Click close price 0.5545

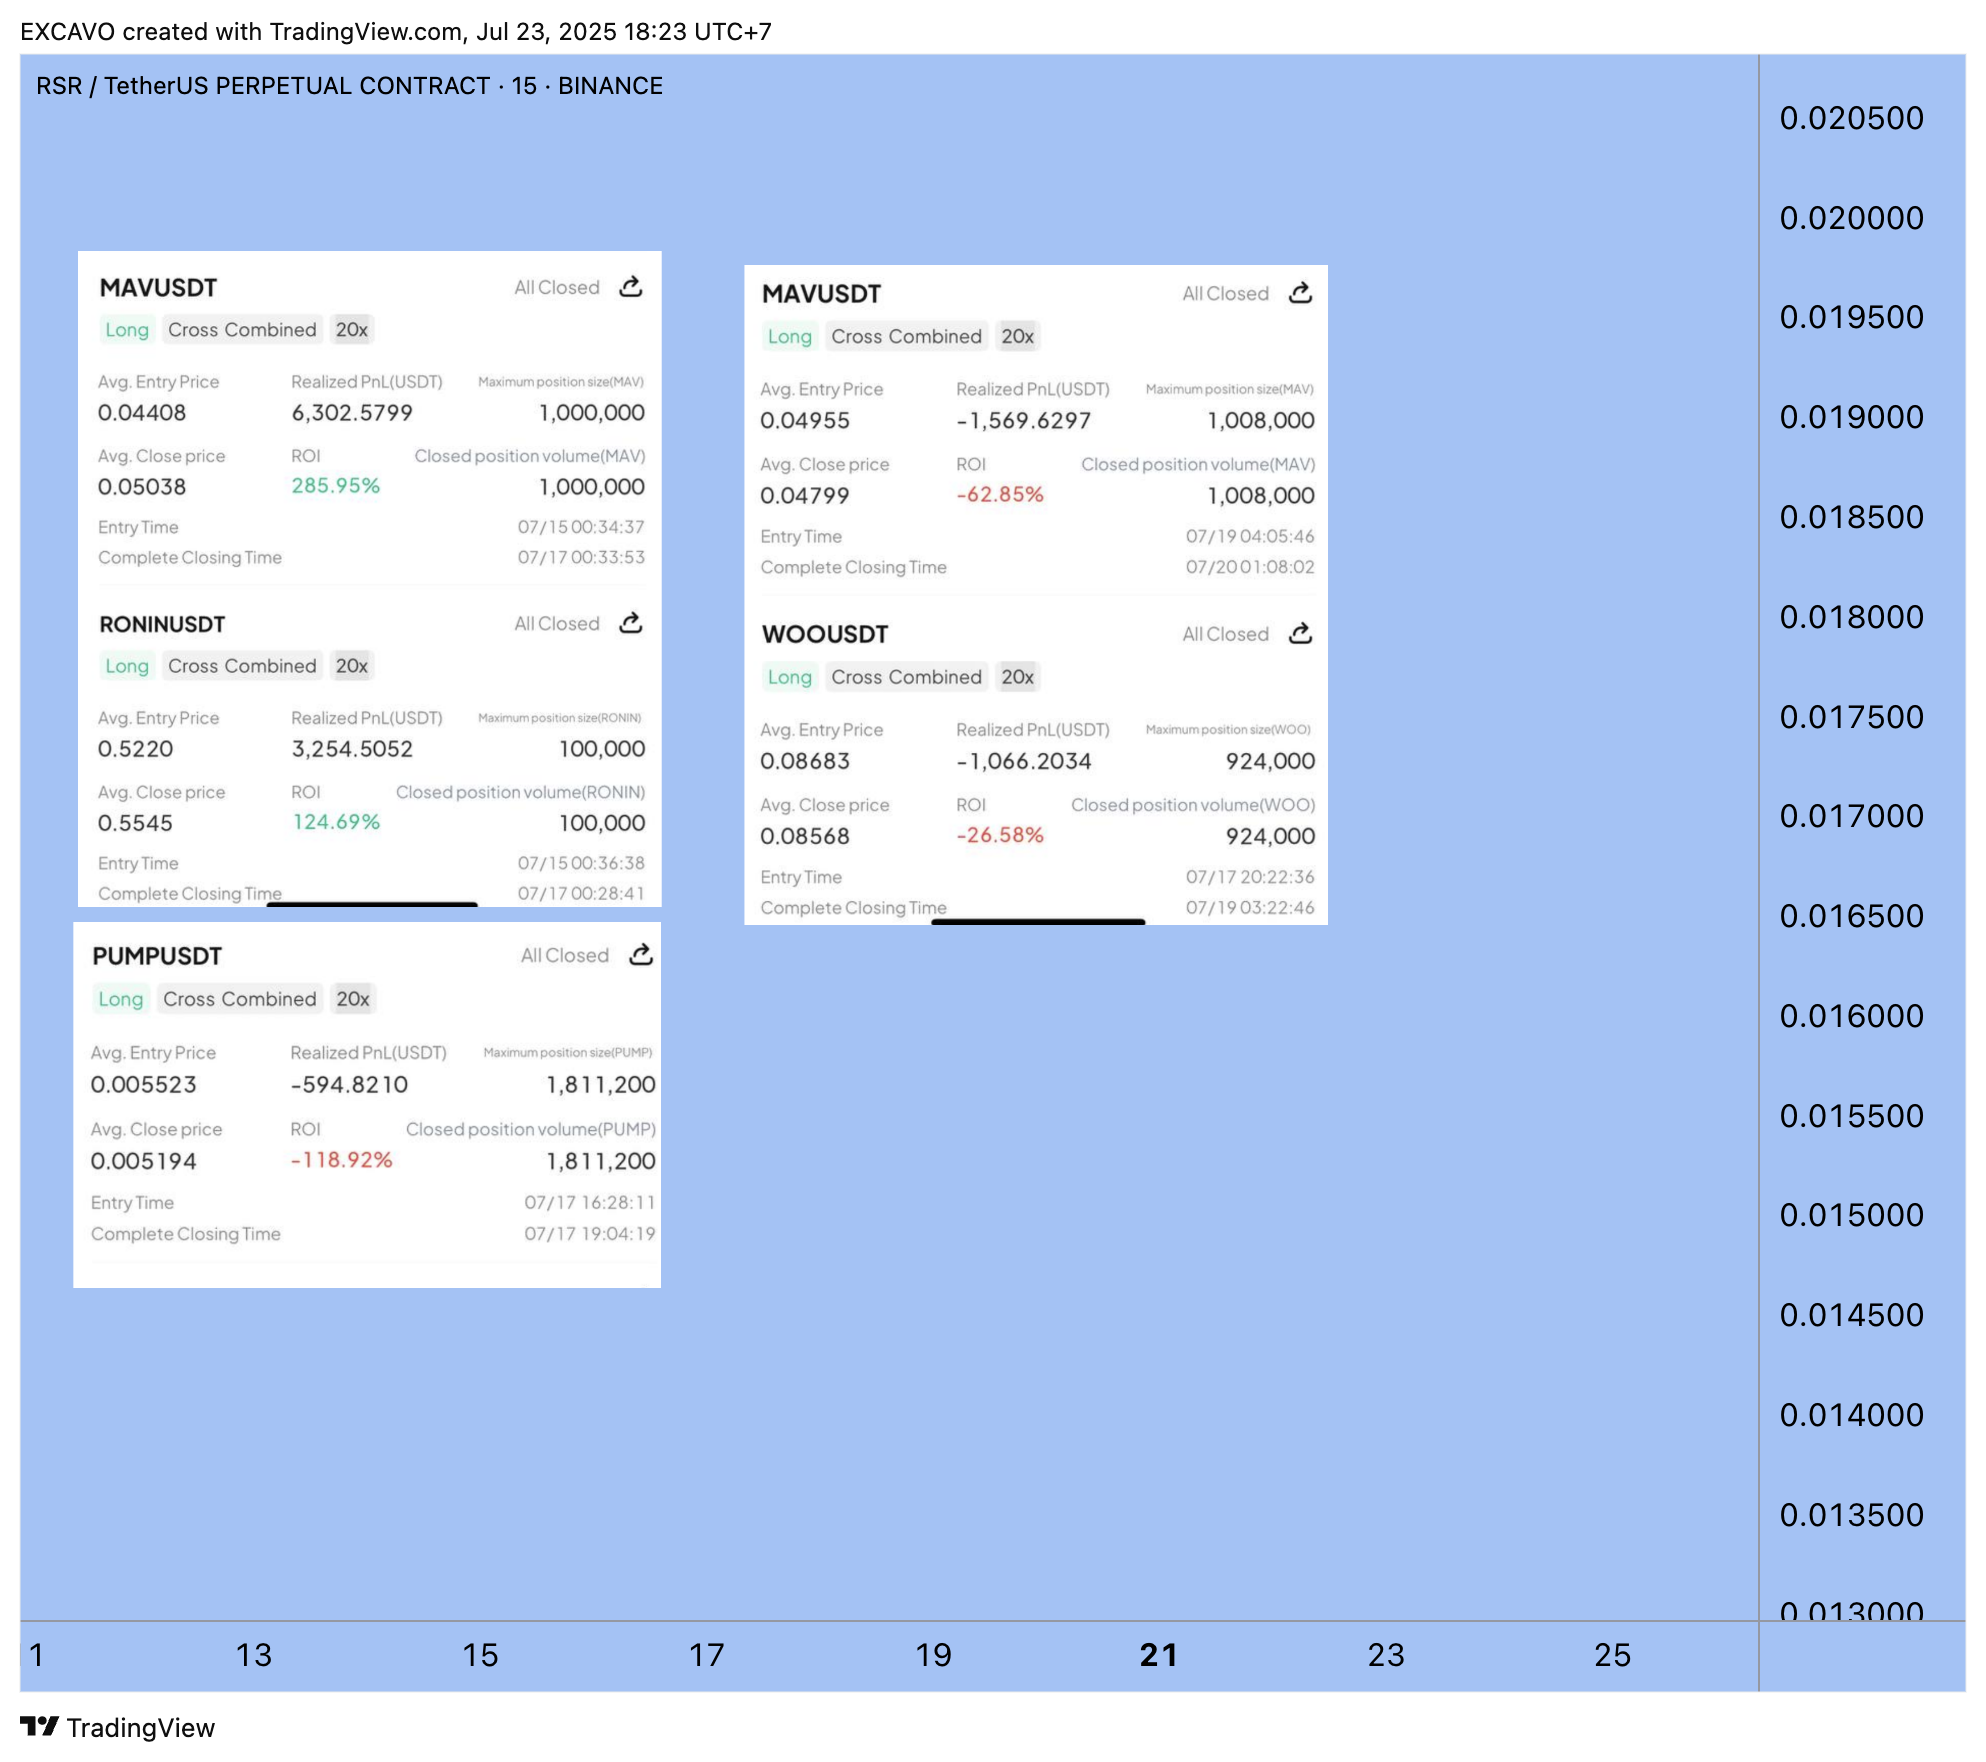coord(135,823)
